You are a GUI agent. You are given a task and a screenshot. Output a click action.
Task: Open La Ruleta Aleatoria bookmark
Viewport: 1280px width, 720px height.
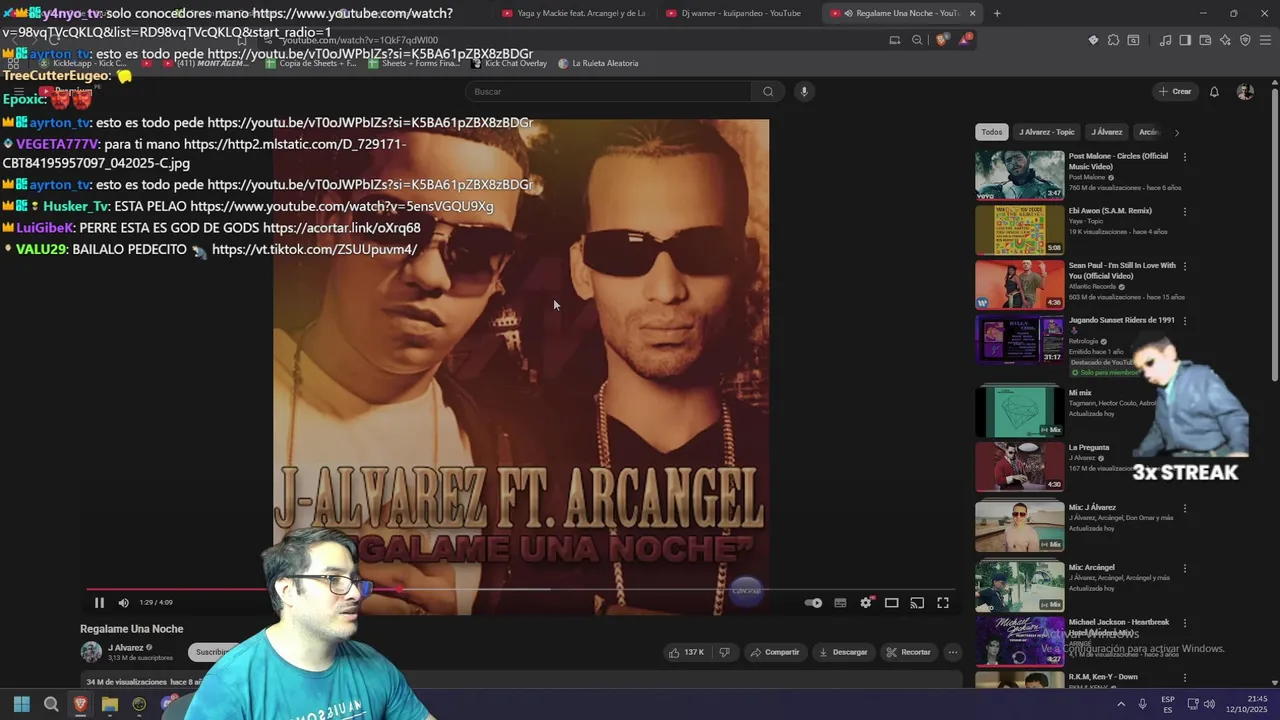click(x=598, y=63)
